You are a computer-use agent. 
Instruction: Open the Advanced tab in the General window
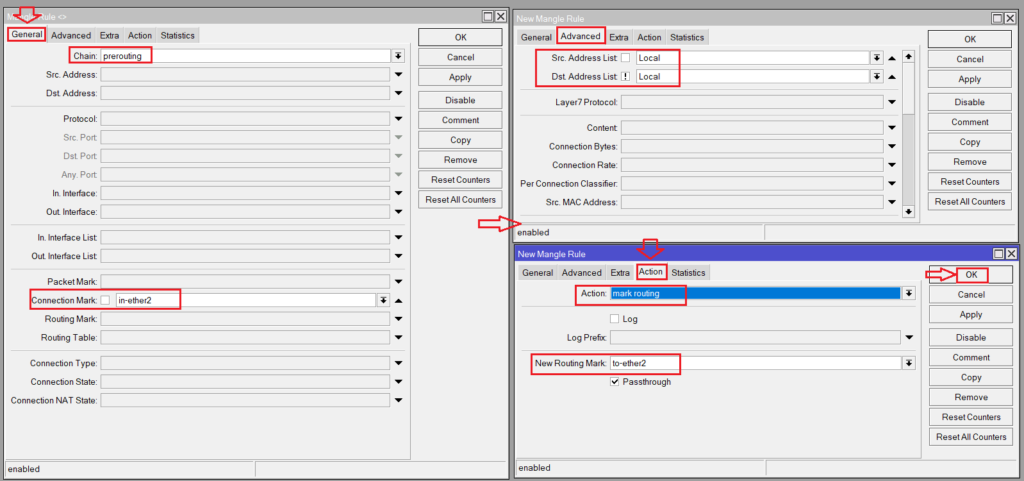coord(71,35)
